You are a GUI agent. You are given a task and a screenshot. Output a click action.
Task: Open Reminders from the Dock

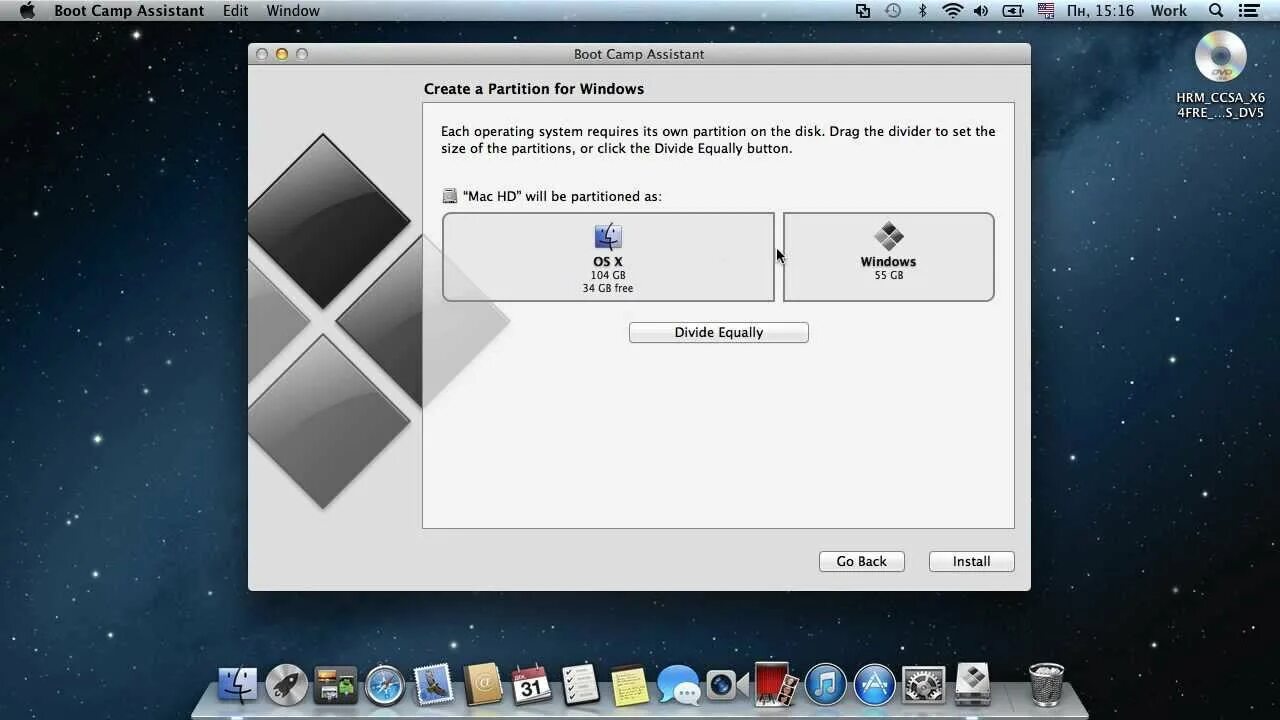(580, 685)
